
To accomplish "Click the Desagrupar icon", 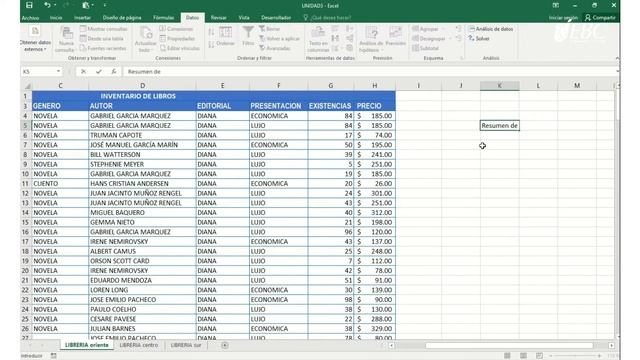I will click(429, 38).
